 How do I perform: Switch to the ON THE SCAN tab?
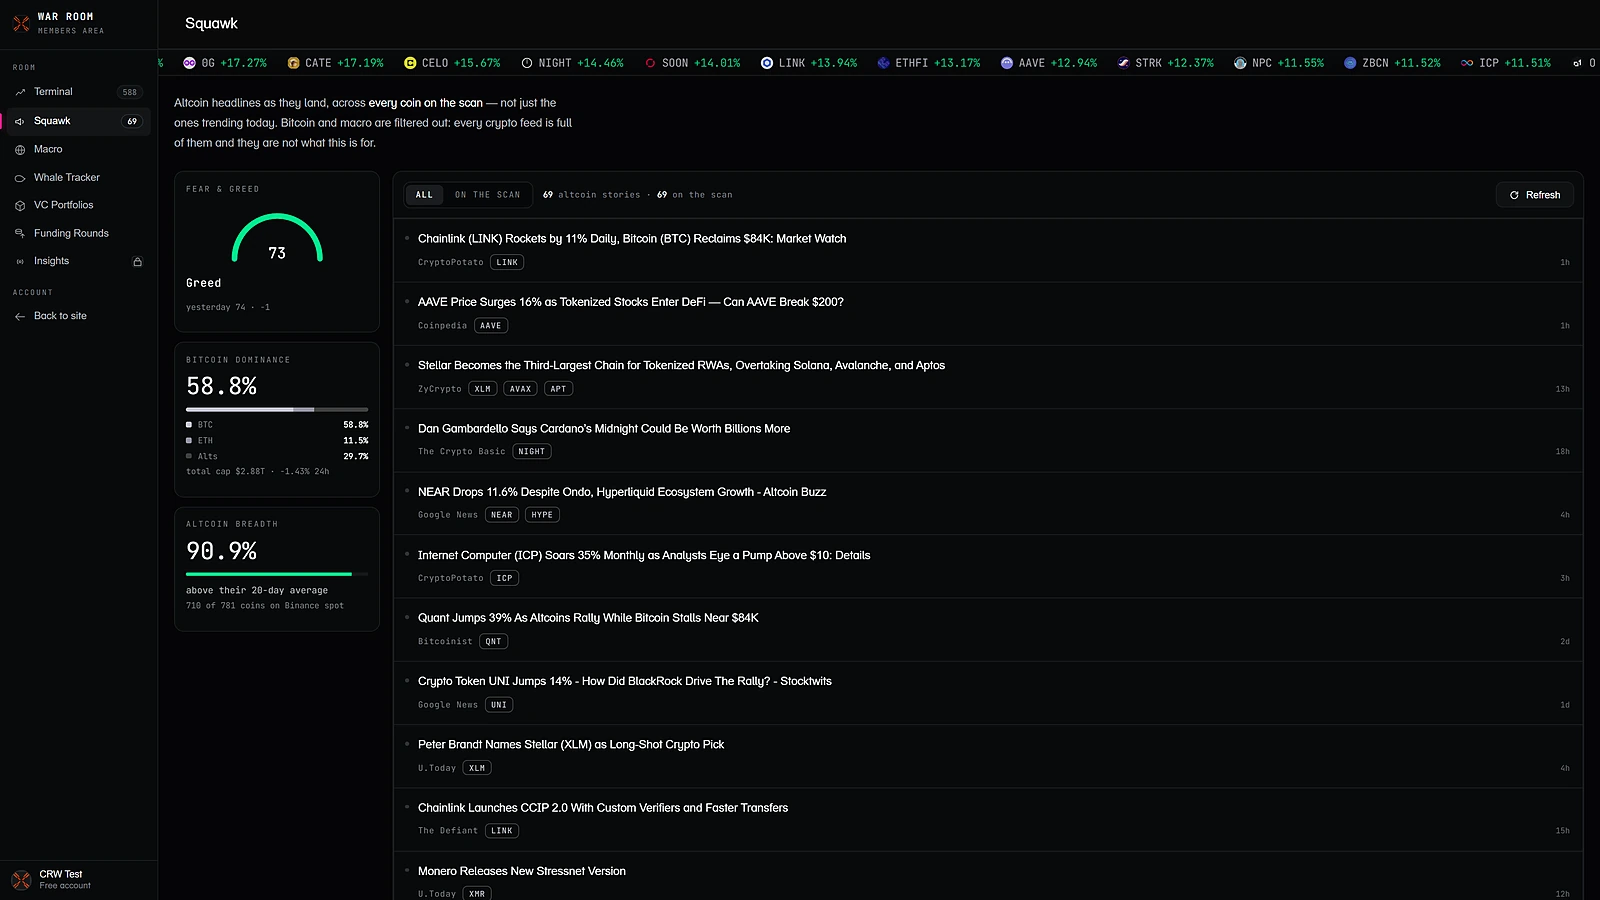pyautogui.click(x=487, y=195)
